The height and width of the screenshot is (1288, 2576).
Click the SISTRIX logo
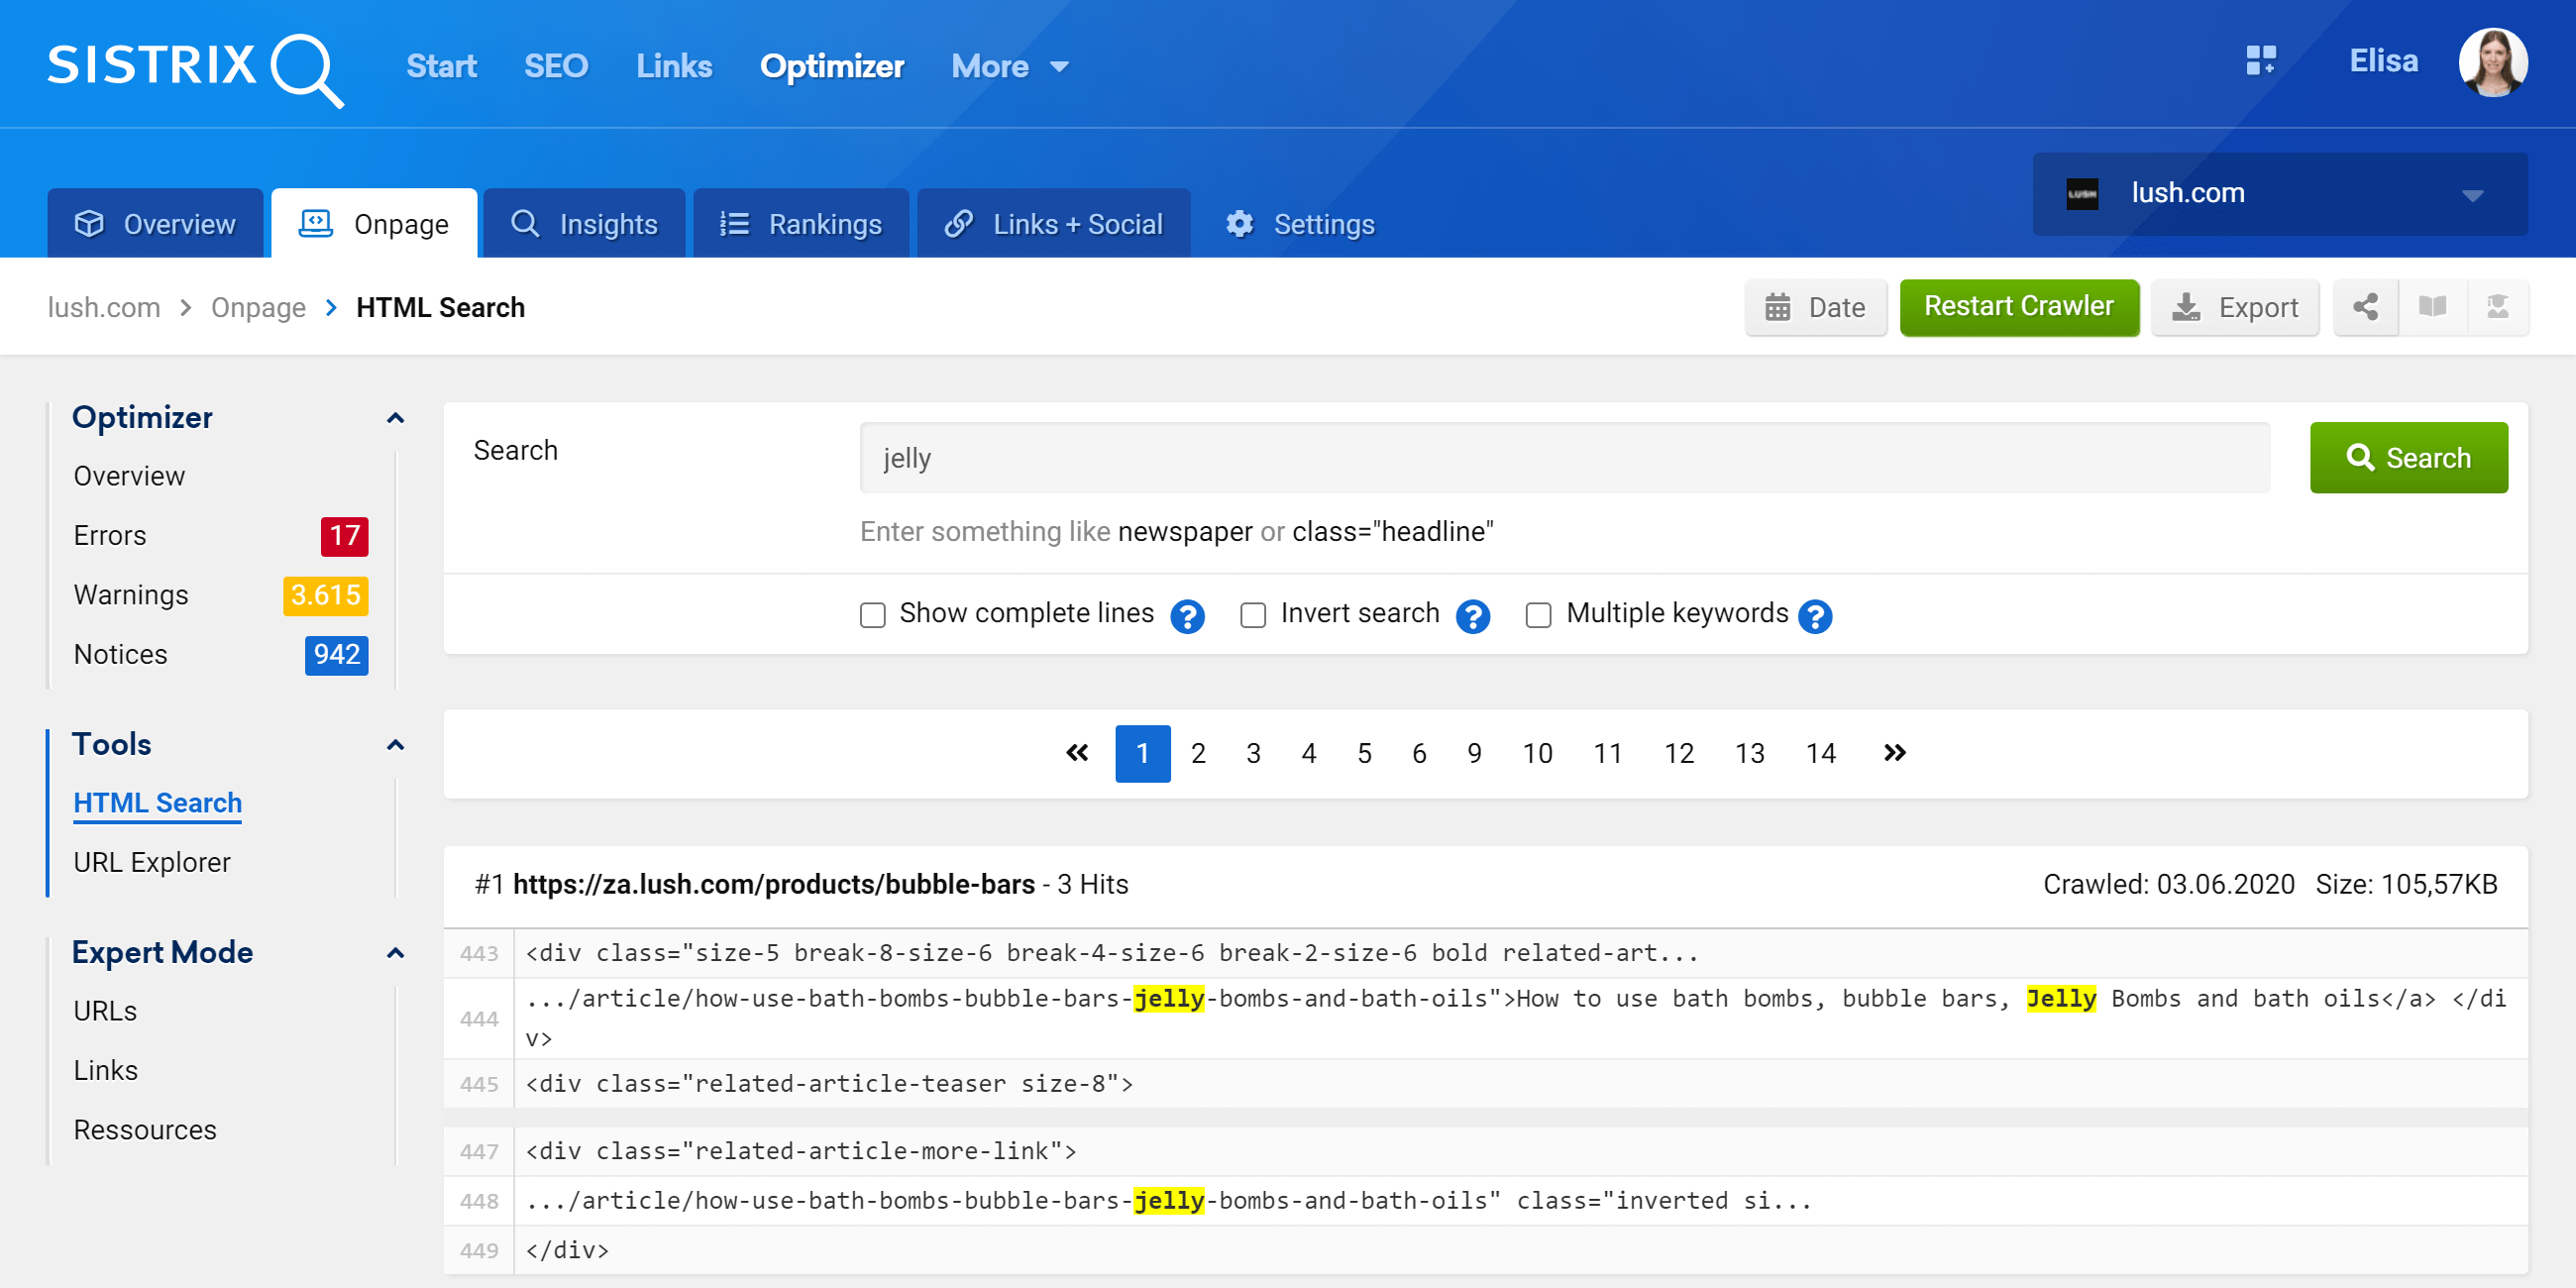click(196, 68)
